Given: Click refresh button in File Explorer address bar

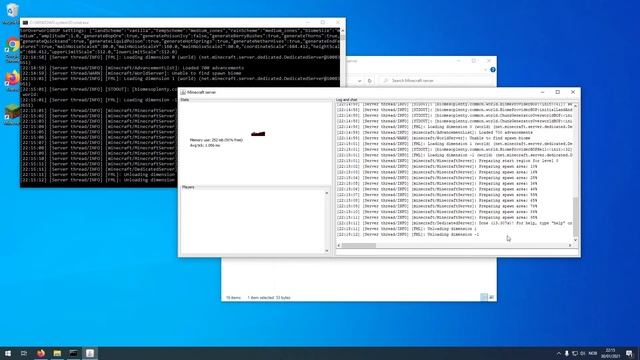Looking at the screenshot, I should [369, 81].
